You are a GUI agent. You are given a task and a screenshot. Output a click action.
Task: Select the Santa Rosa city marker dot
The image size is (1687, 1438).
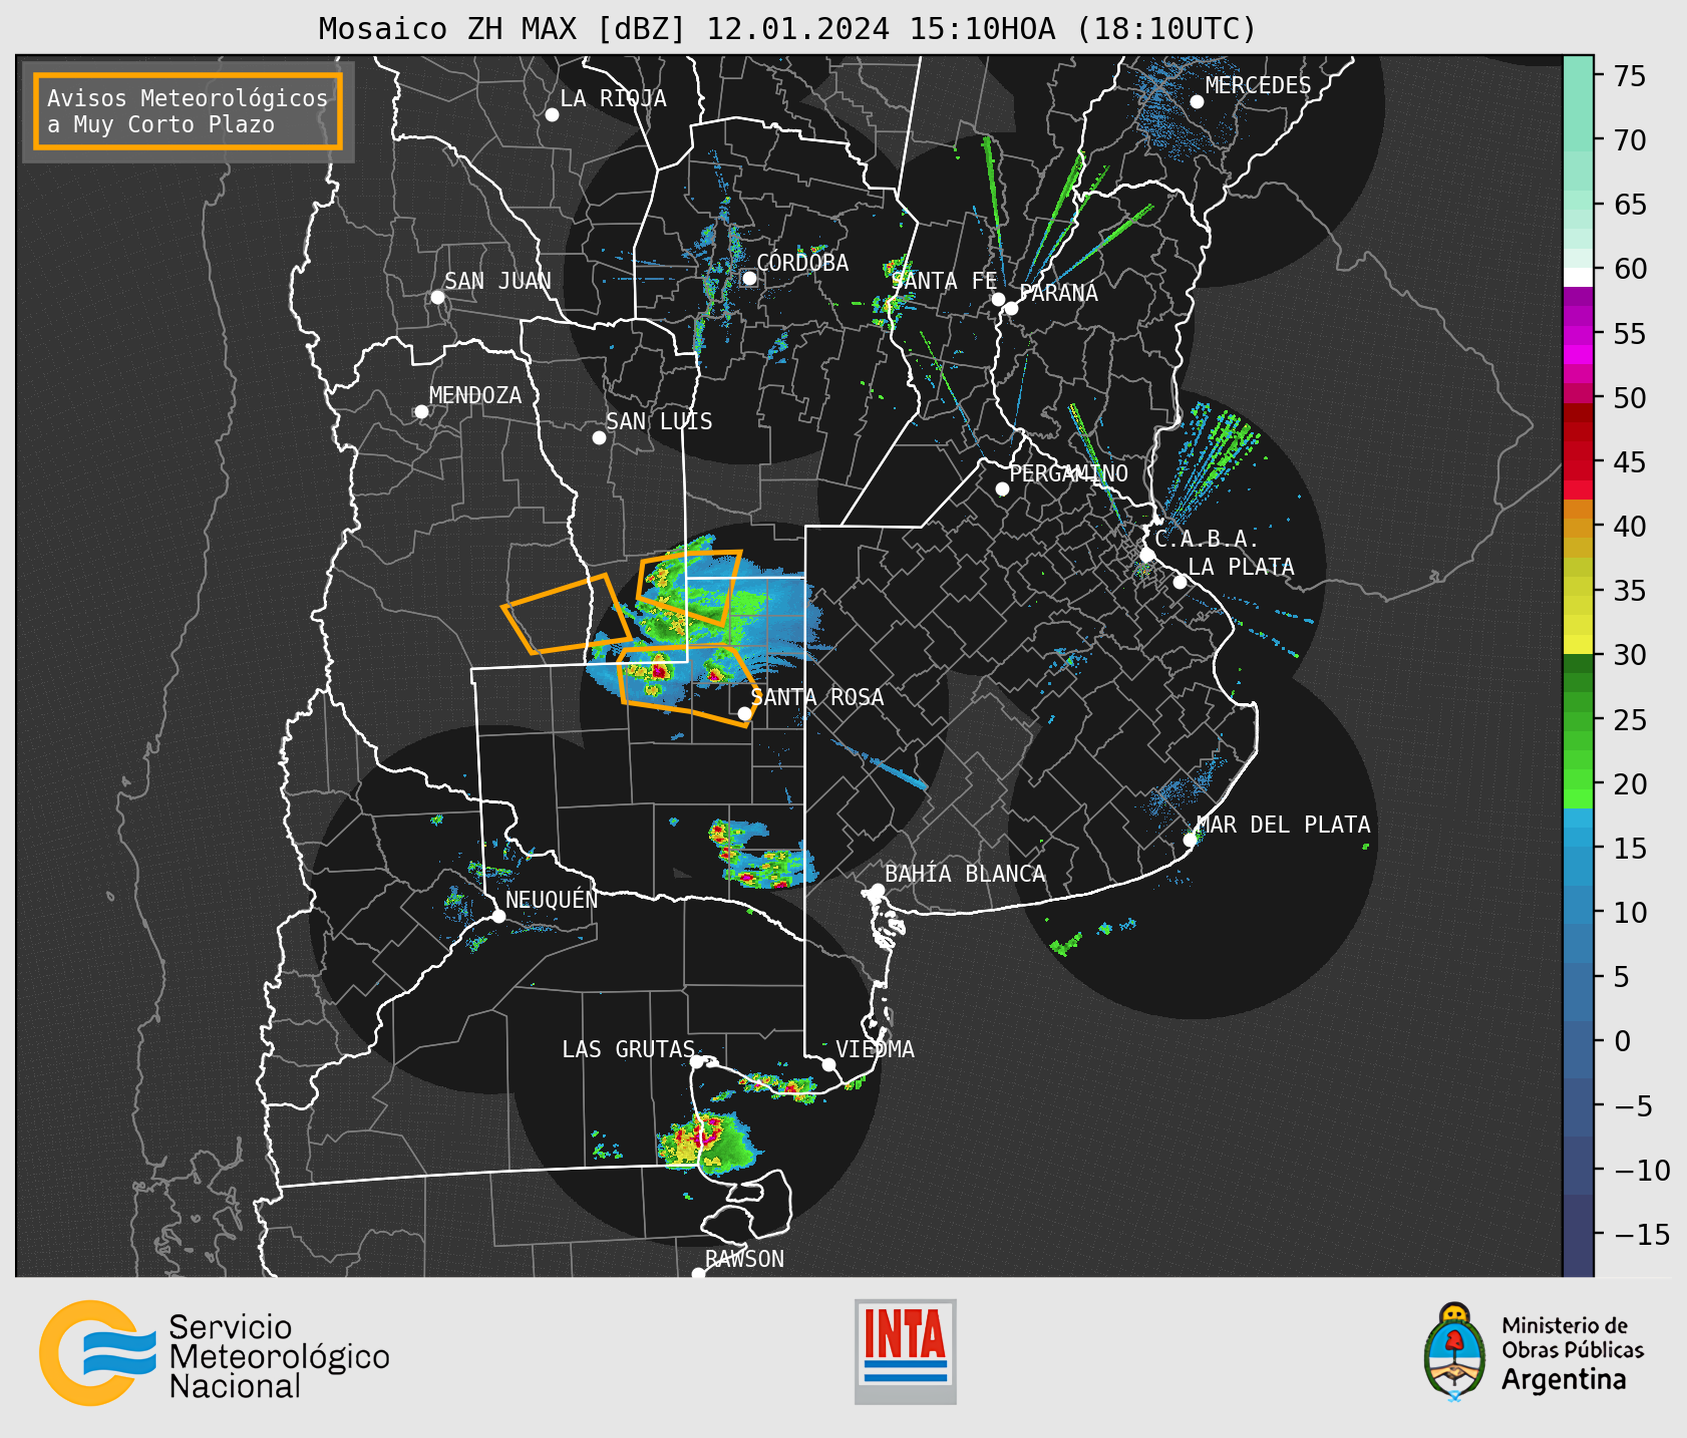tap(744, 713)
